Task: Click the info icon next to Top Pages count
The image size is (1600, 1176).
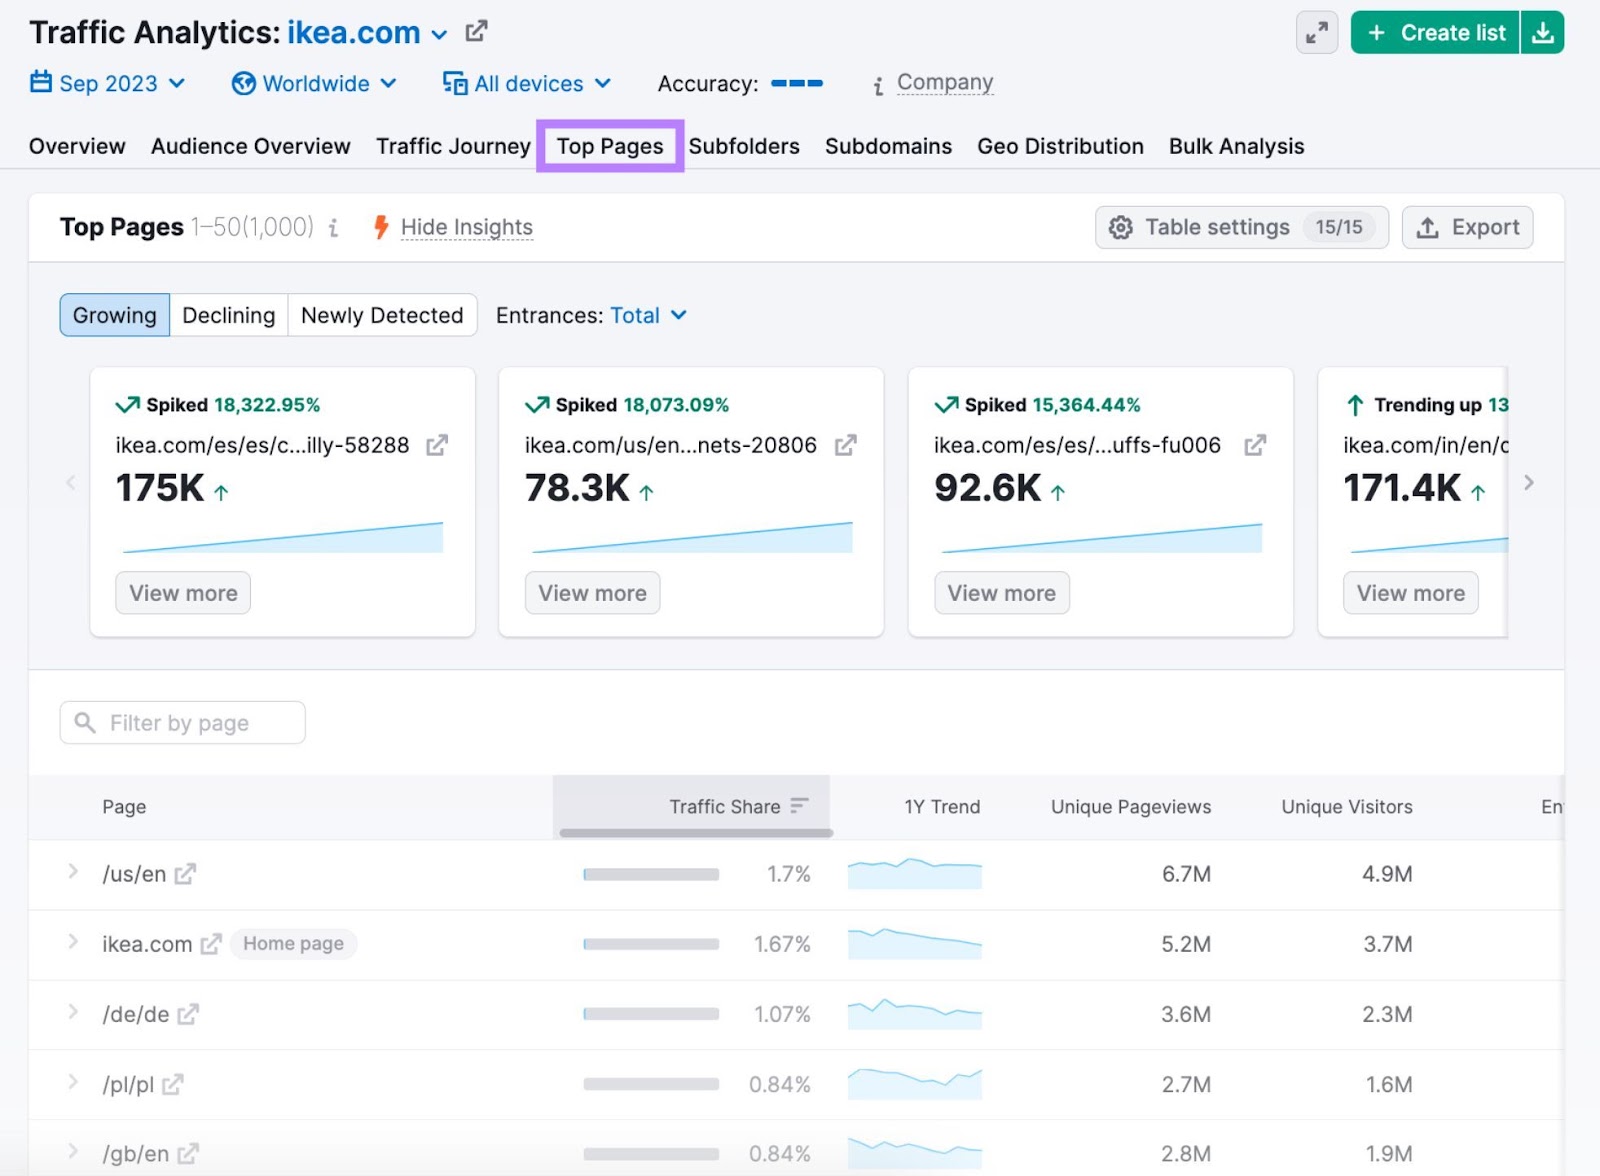Action: click(x=333, y=229)
